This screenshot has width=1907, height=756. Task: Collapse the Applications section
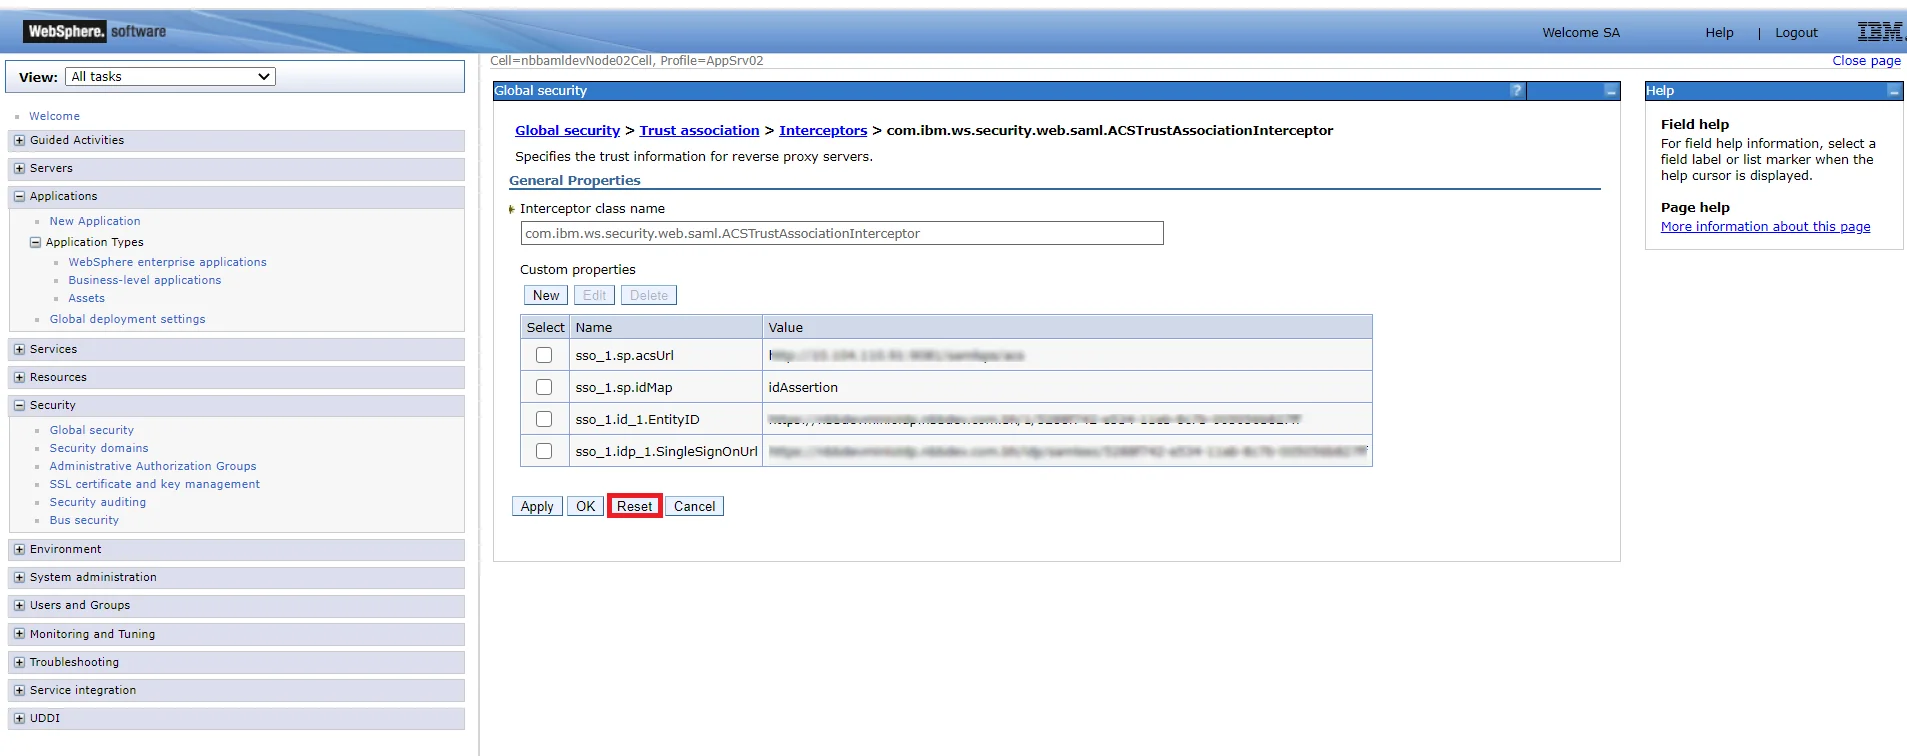(x=19, y=197)
